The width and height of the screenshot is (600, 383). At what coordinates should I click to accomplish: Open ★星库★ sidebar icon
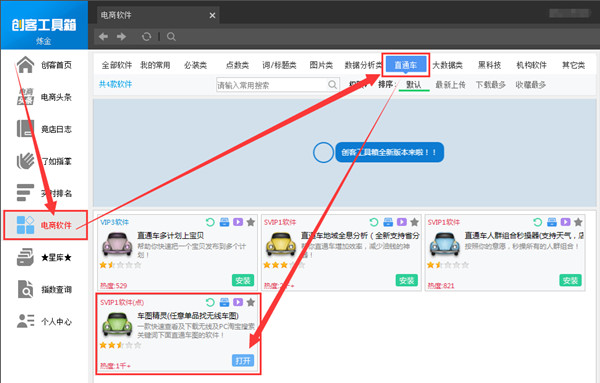[25, 257]
